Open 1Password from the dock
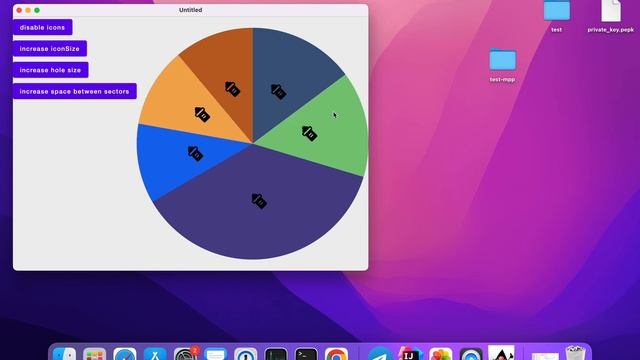 tap(246, 354)
